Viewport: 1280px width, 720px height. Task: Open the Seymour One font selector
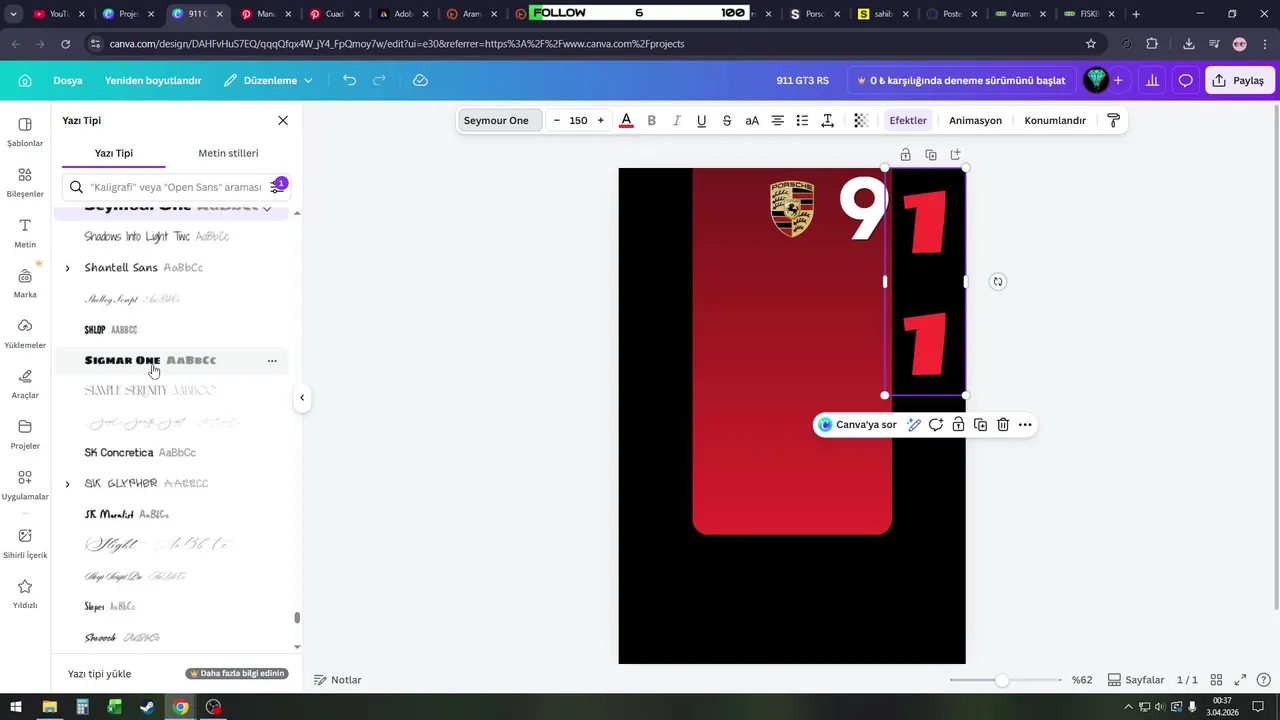click(x=500, y=120)
